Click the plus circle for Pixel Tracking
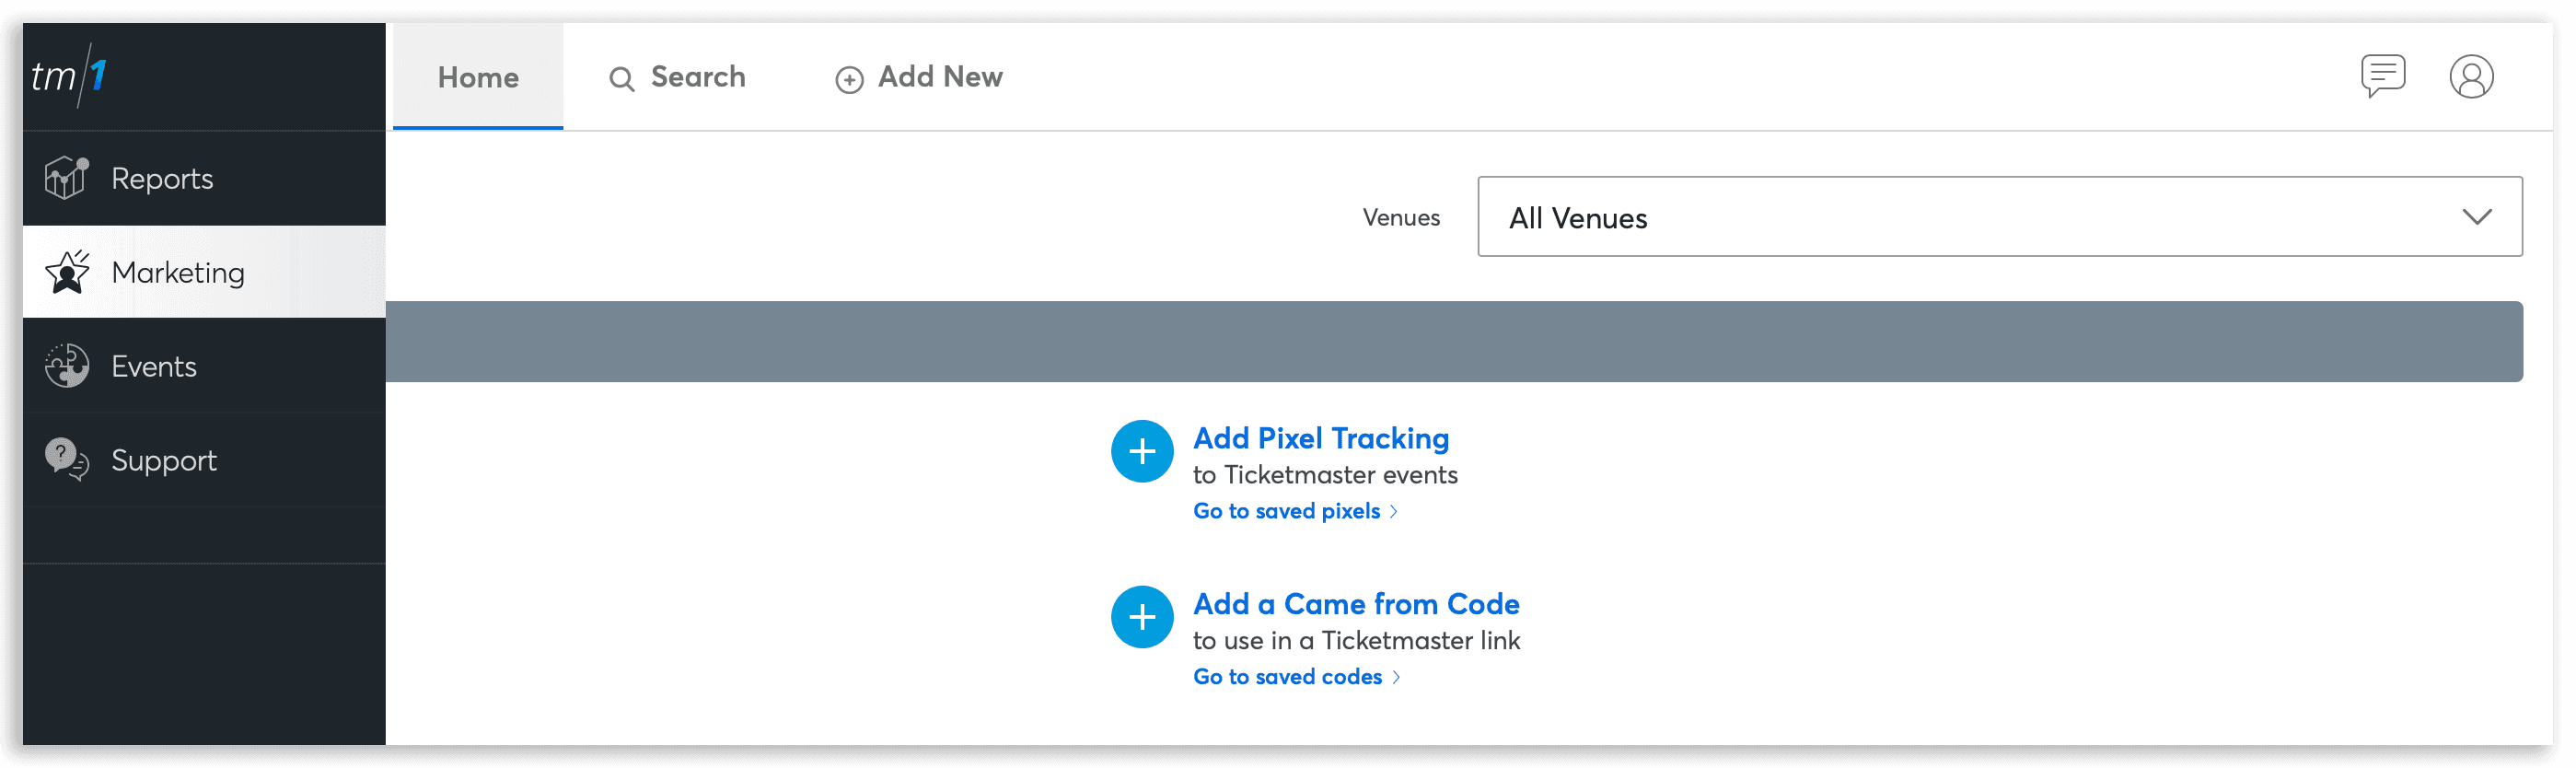2576x768 pixels. 1142,451
